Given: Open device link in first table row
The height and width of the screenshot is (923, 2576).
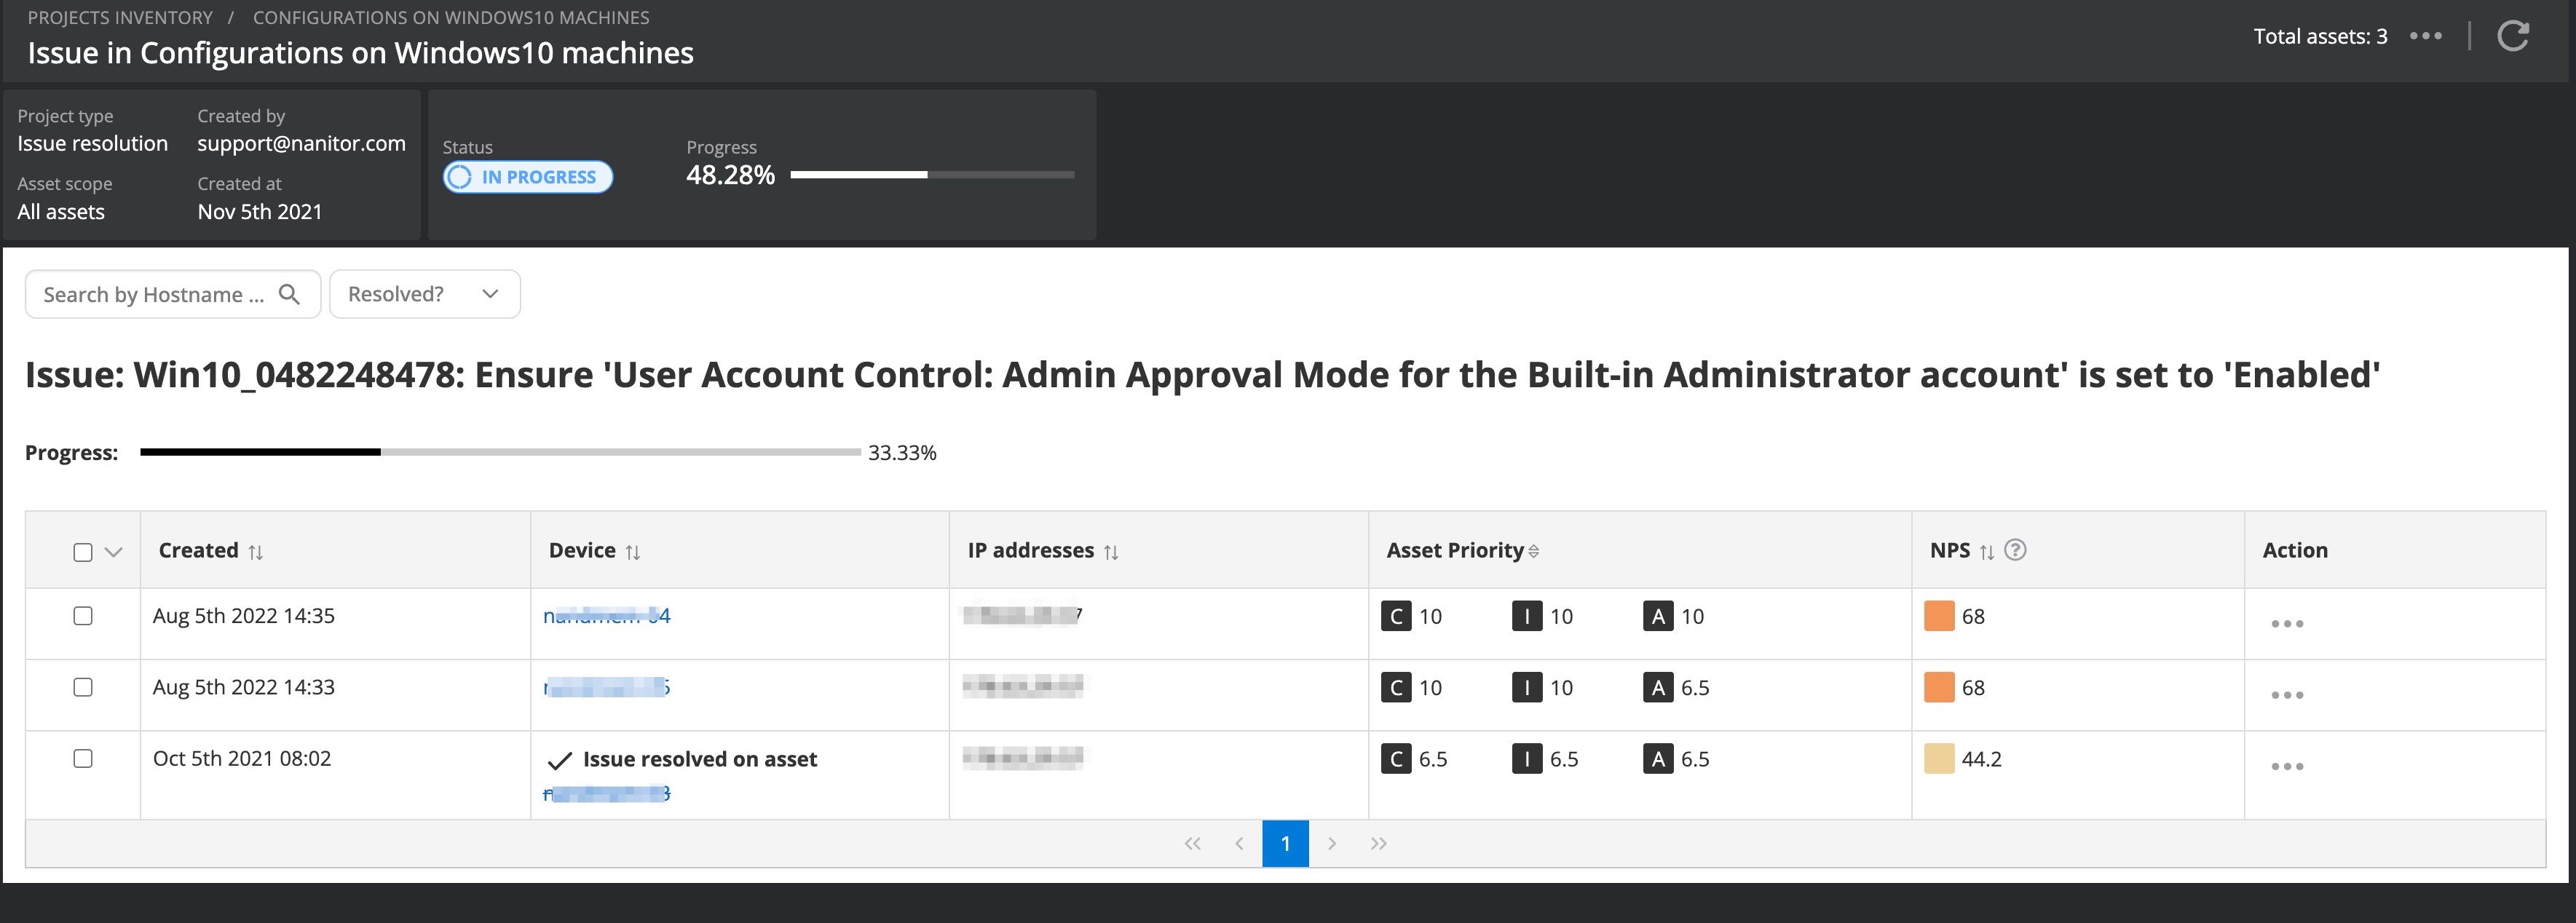Looking at the screenshot, I should (606, 616).
